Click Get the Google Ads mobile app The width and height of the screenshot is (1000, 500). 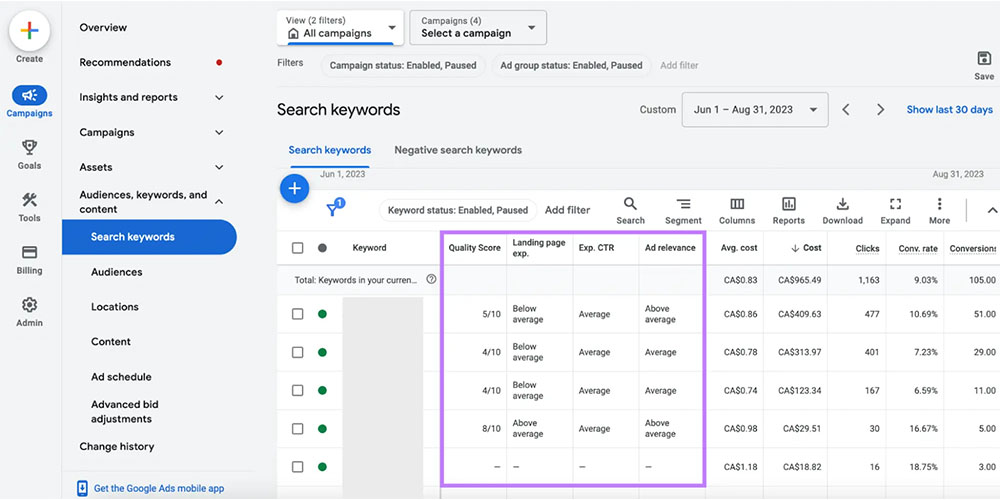click(x=159, y=489)
